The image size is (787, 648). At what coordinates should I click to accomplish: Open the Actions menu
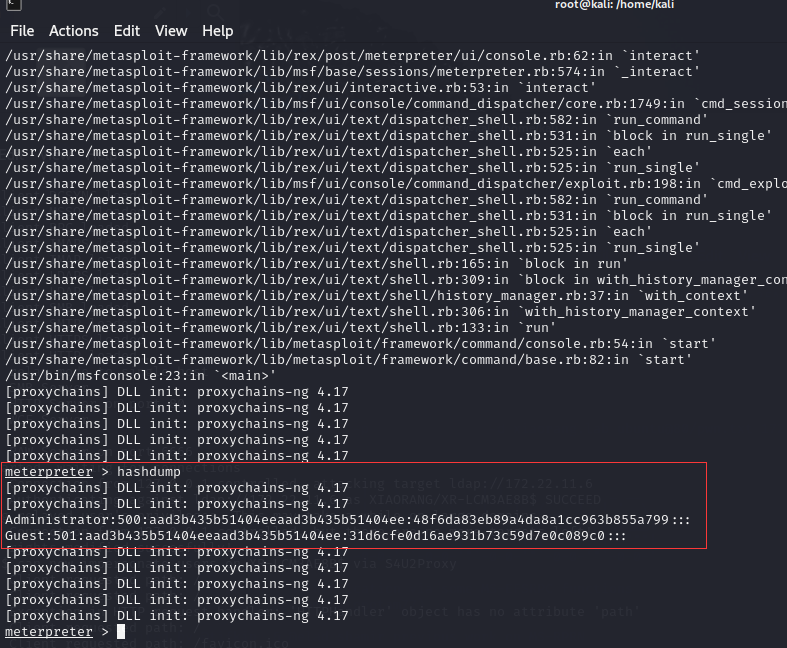tap(74, 31)
